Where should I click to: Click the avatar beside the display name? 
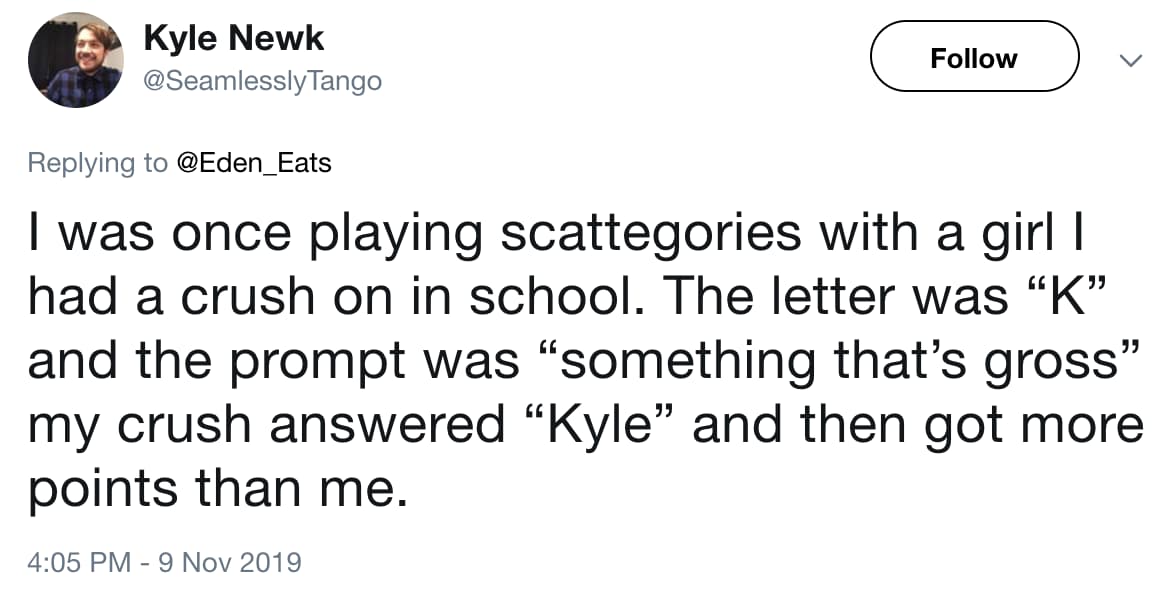coord(75,58)
